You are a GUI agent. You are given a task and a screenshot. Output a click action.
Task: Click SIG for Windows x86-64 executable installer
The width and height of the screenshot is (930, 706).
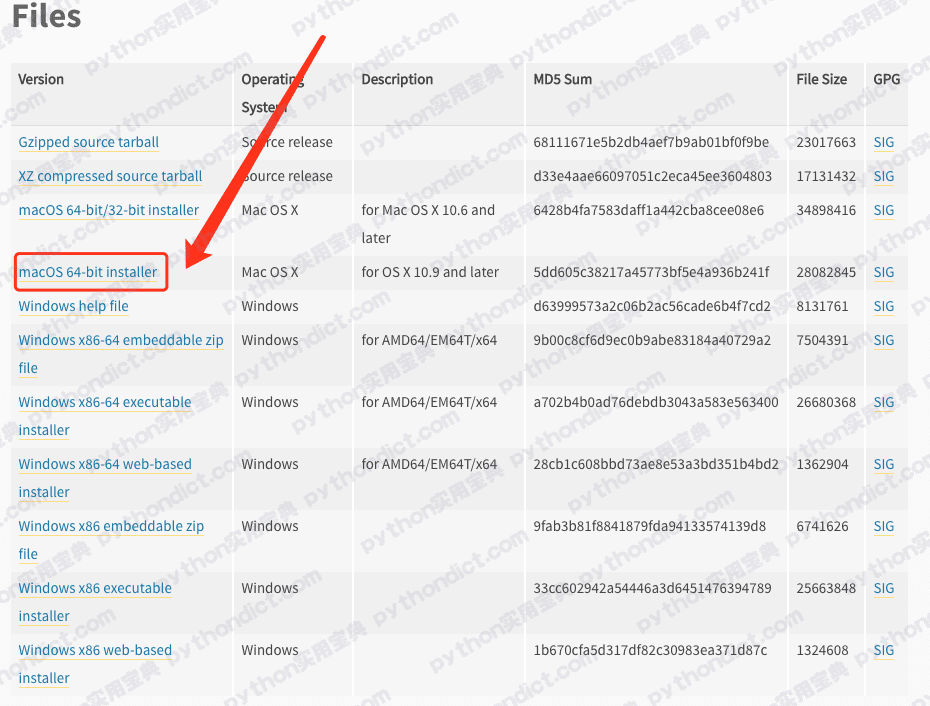pos(883,402)
